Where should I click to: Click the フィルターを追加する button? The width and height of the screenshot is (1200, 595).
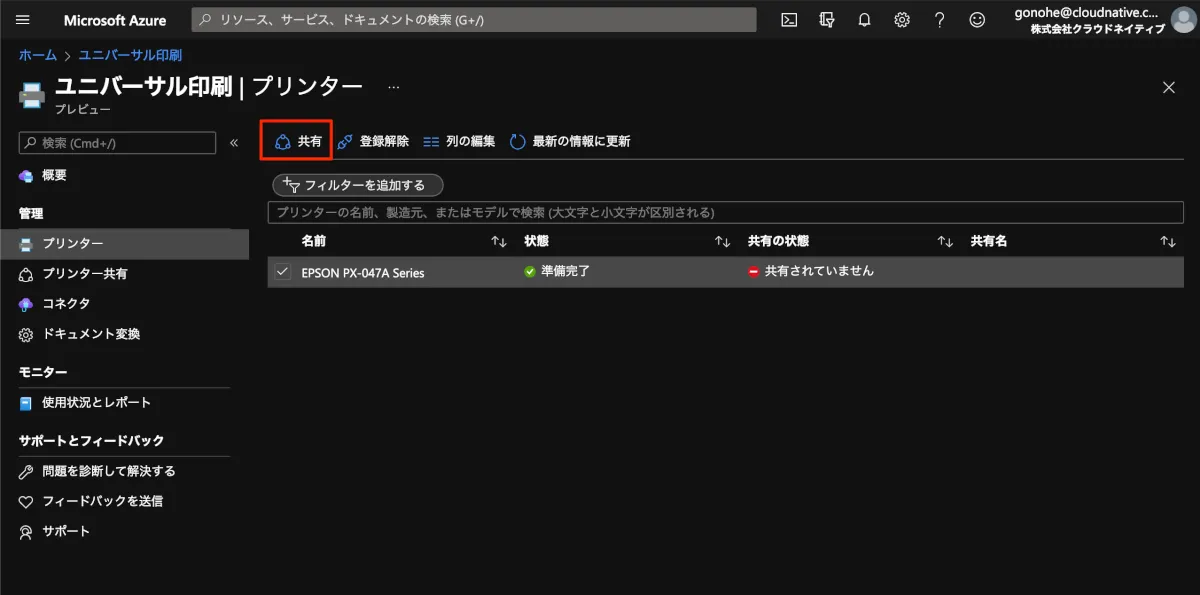click(x=357, y=185)
